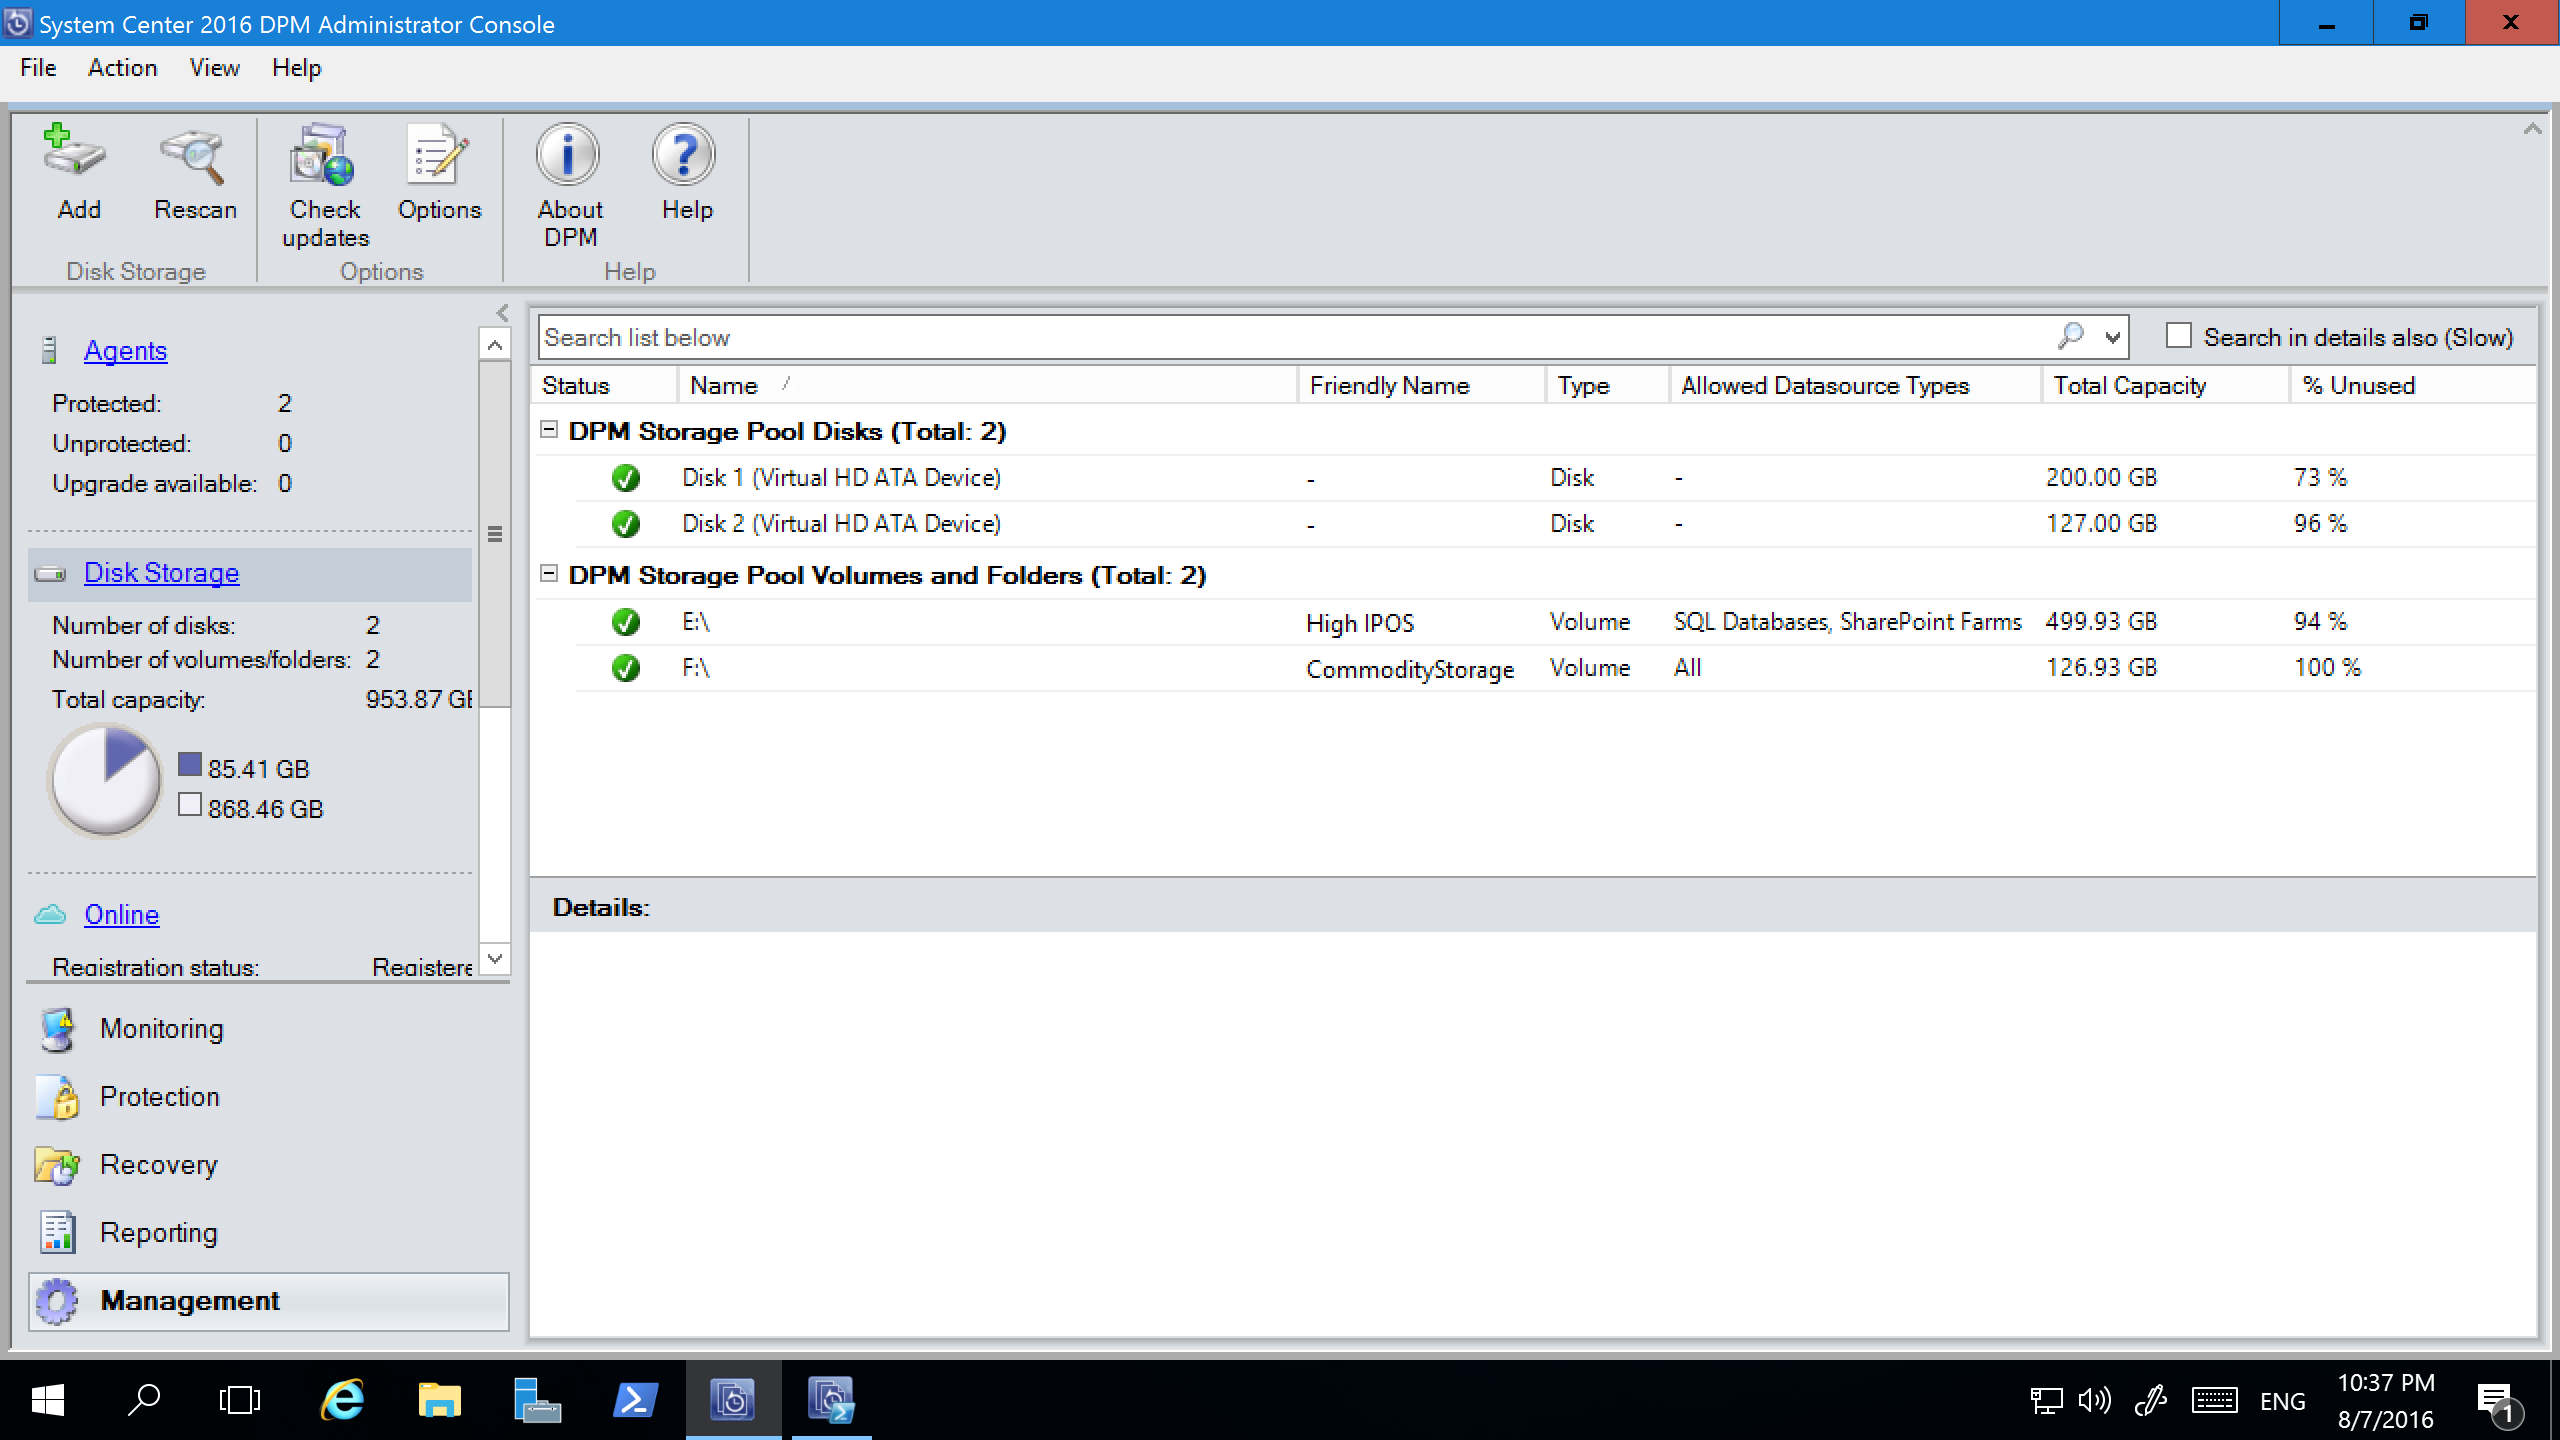This screenshot has width=2560, height=1440.
Task: Collapse DPM Storage Pool Volumes section
Action: (552, 575)
